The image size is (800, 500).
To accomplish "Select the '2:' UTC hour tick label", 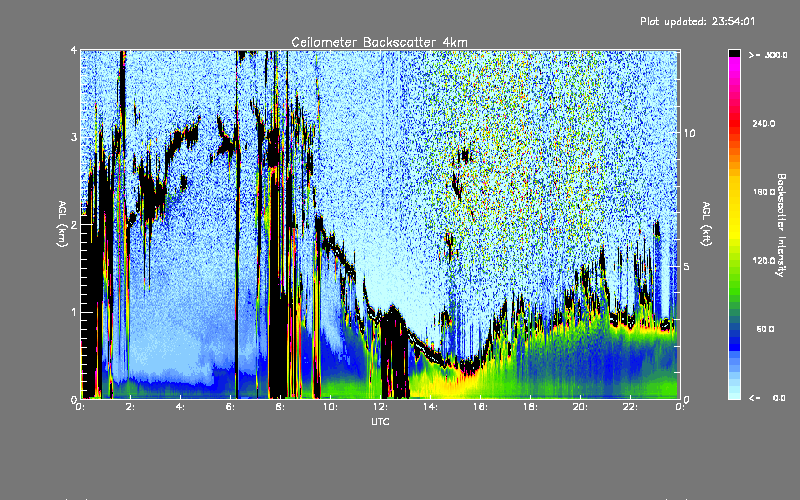I will [x=130, y=407].
